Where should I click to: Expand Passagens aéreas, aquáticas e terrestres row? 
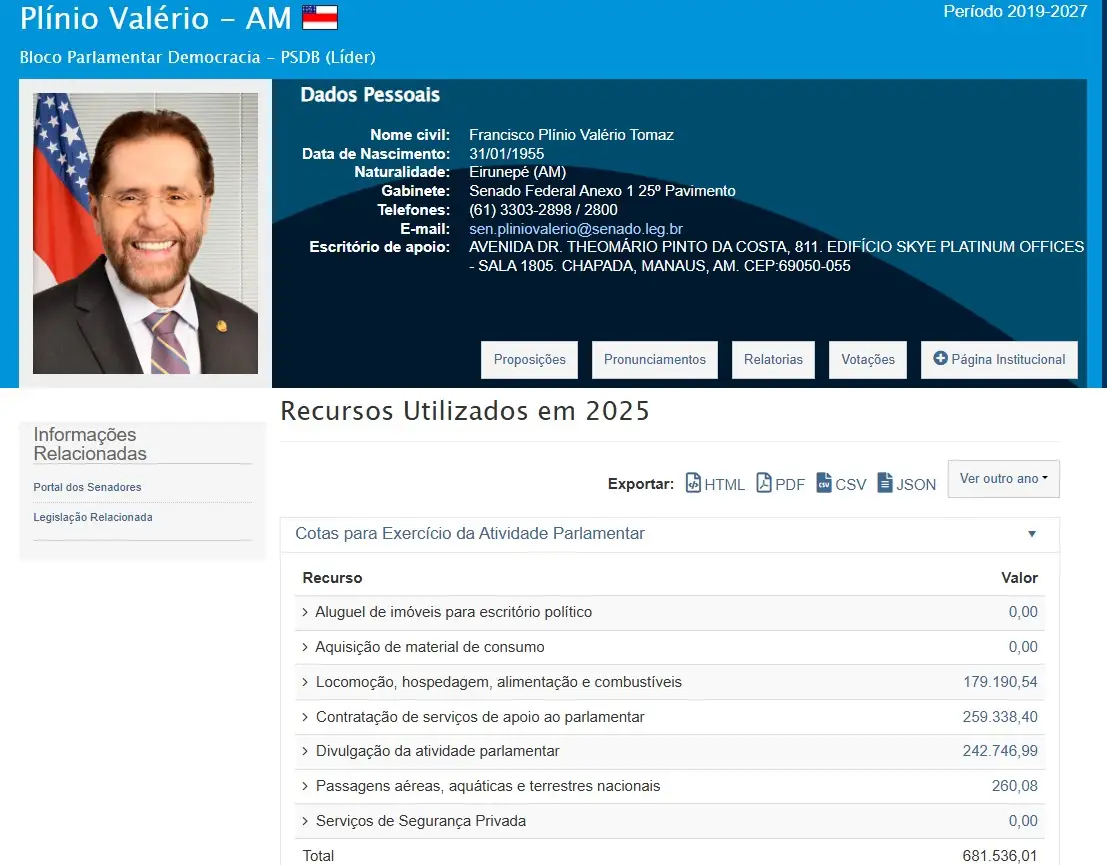coord(305,786)
